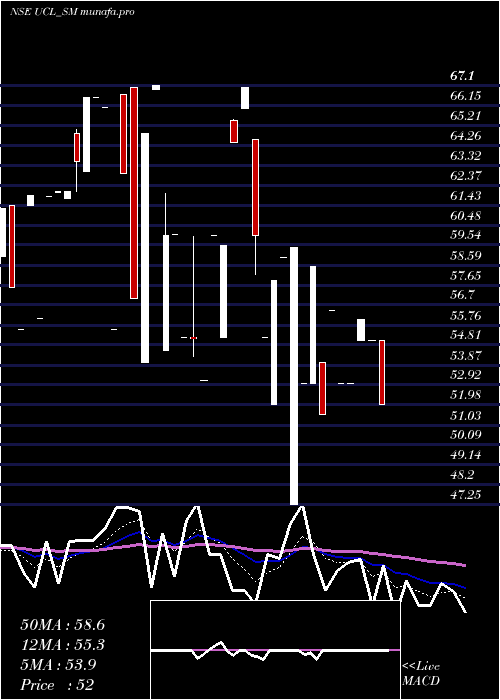
Task: Click the 55.76 price axis label
Action: point(466,316)
